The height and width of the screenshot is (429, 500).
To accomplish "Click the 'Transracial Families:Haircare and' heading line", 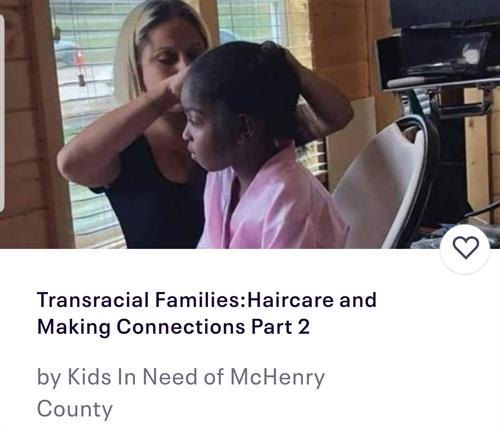I will coord(207,300).
